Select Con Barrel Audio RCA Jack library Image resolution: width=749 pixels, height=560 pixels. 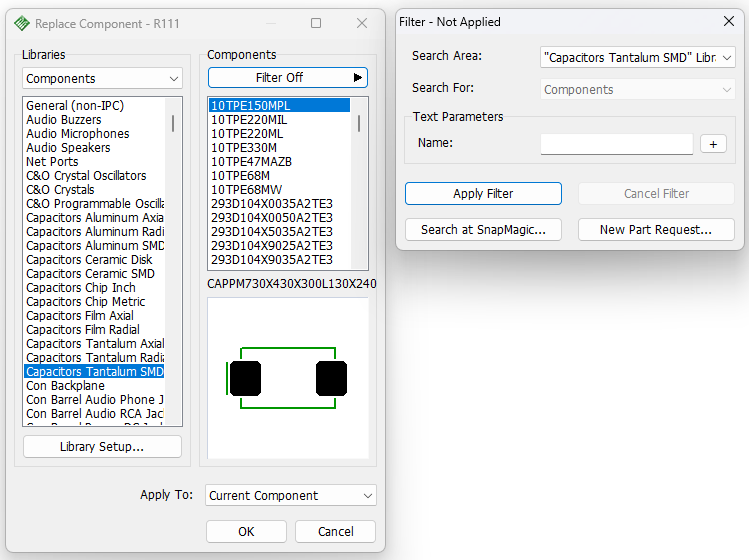(x=95, y=414)
